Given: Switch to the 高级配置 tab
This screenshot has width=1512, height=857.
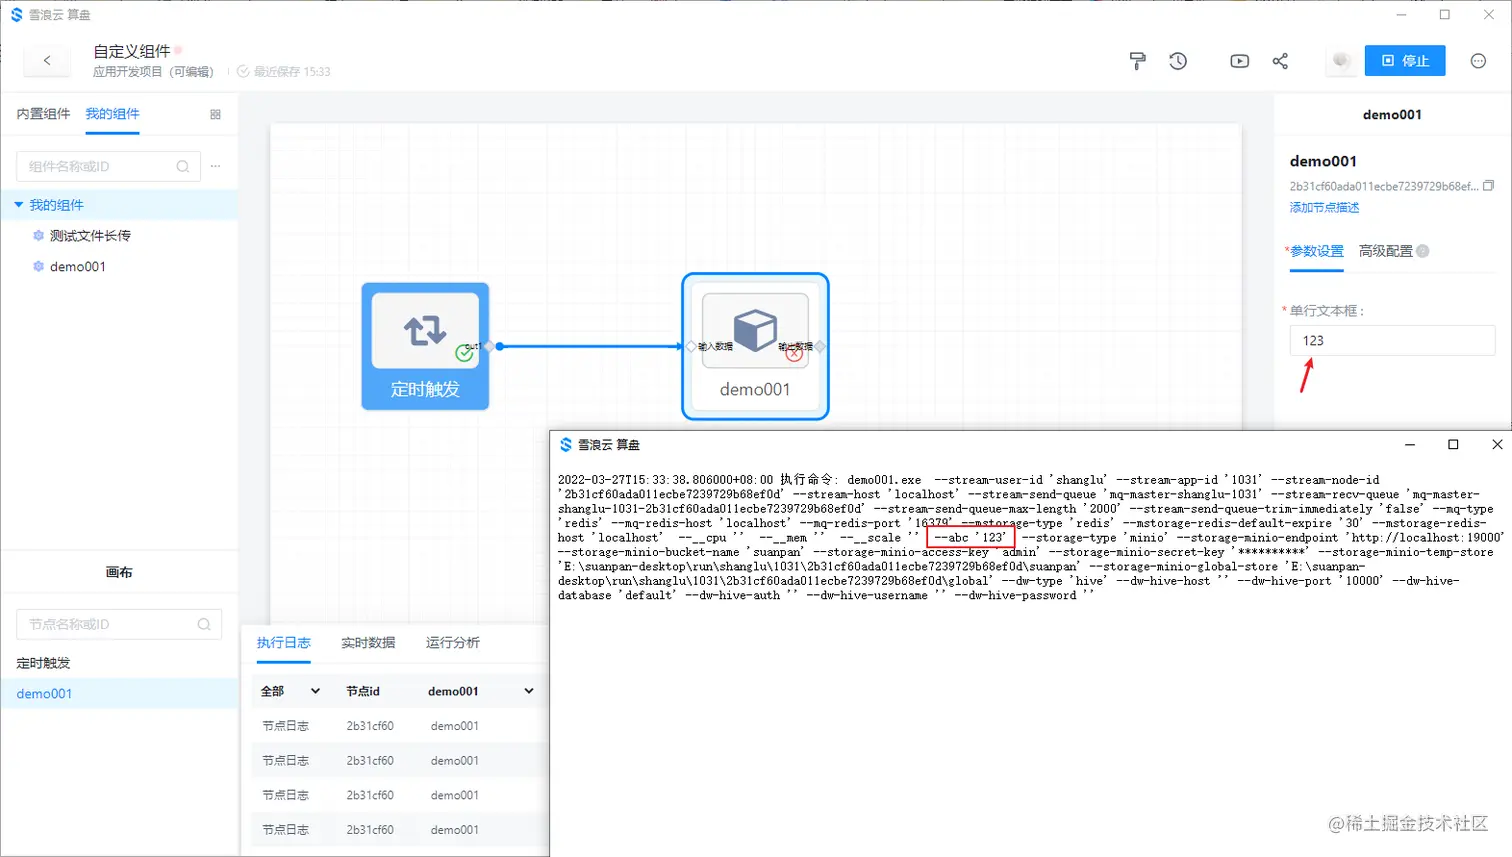Looking at the screenshot, I should pos(1386,251).
